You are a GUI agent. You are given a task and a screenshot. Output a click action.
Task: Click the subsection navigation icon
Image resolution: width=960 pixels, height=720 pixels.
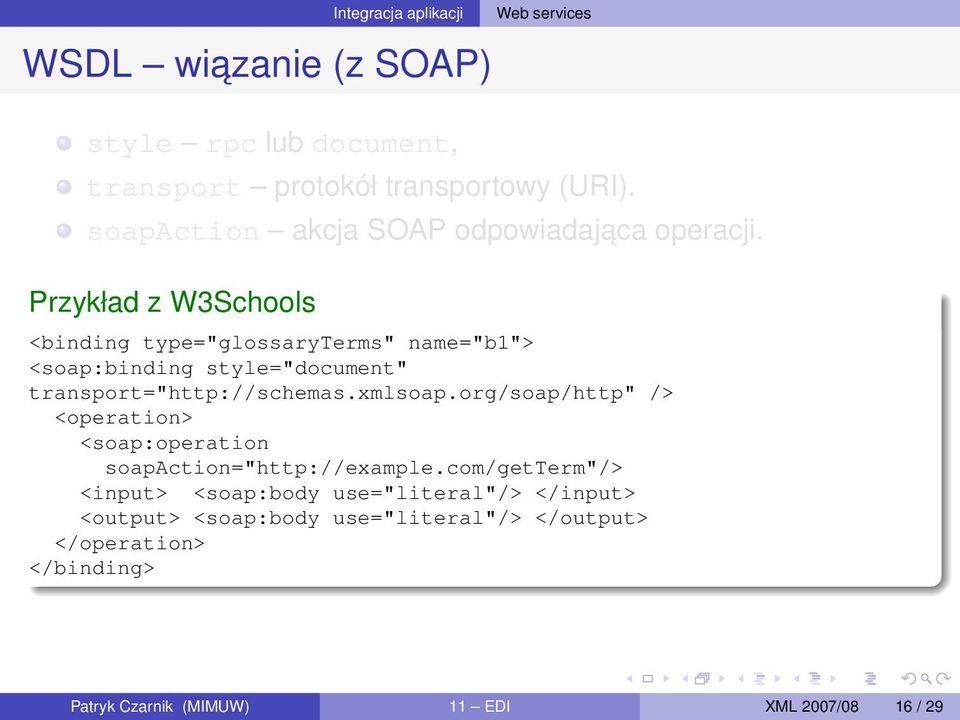pos(759,678)
